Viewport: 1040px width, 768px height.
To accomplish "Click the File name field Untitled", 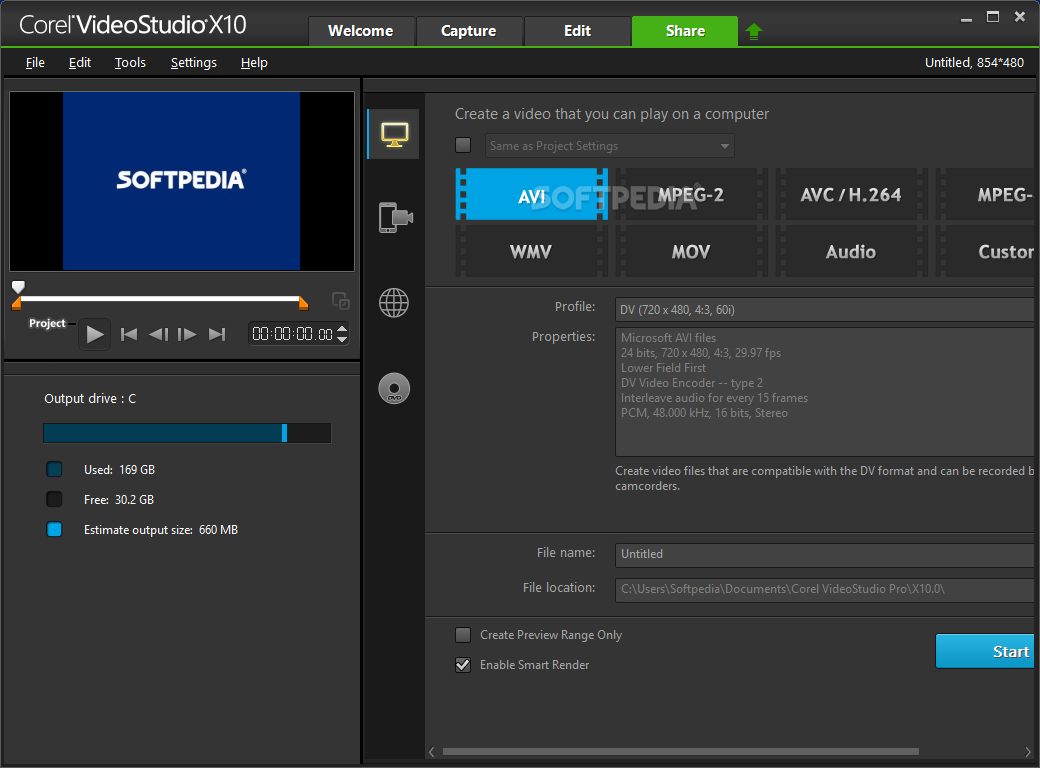I will 825,554.
